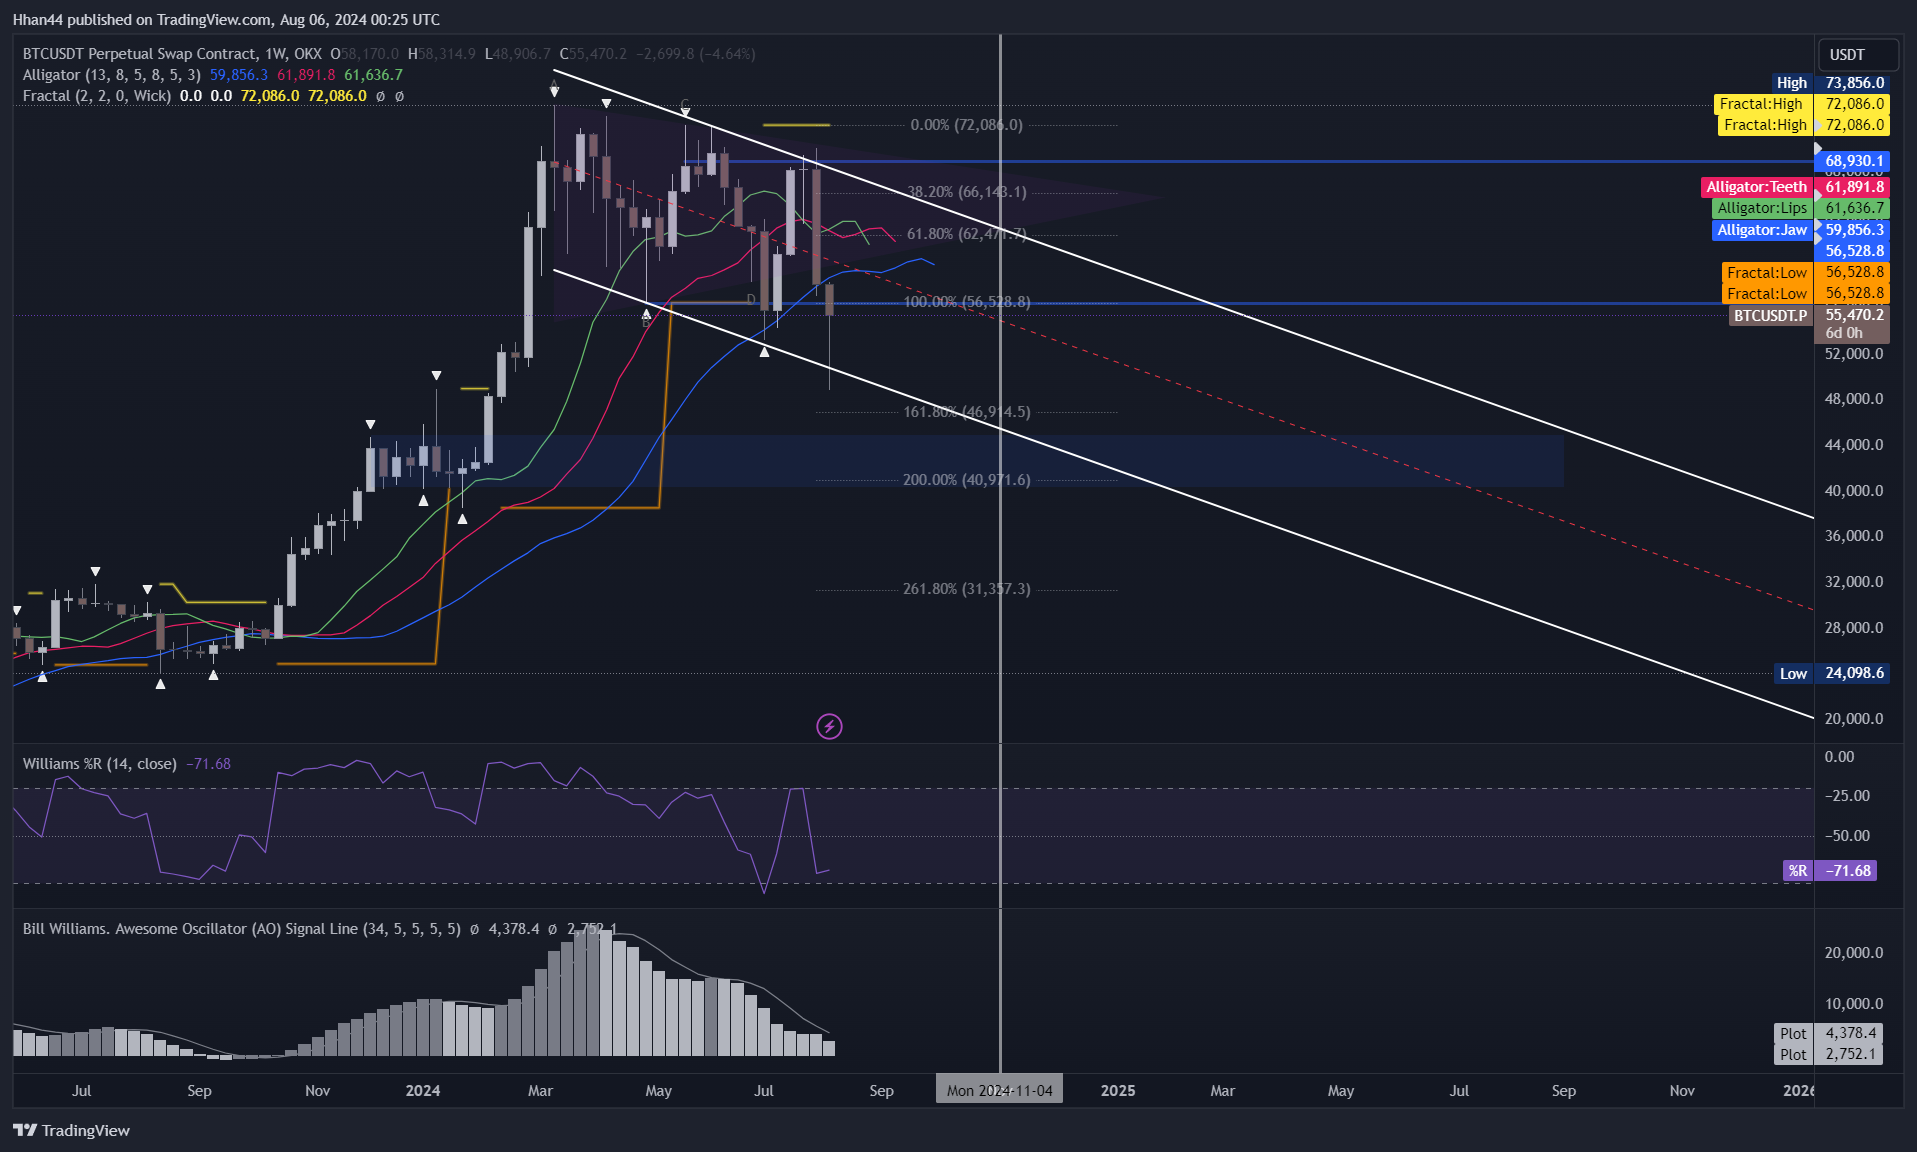The width and height of the screenshot is (1917, 1152).
Task: Click the Hhan44 published on TradingView.com header
Action: tap(226, 20)
